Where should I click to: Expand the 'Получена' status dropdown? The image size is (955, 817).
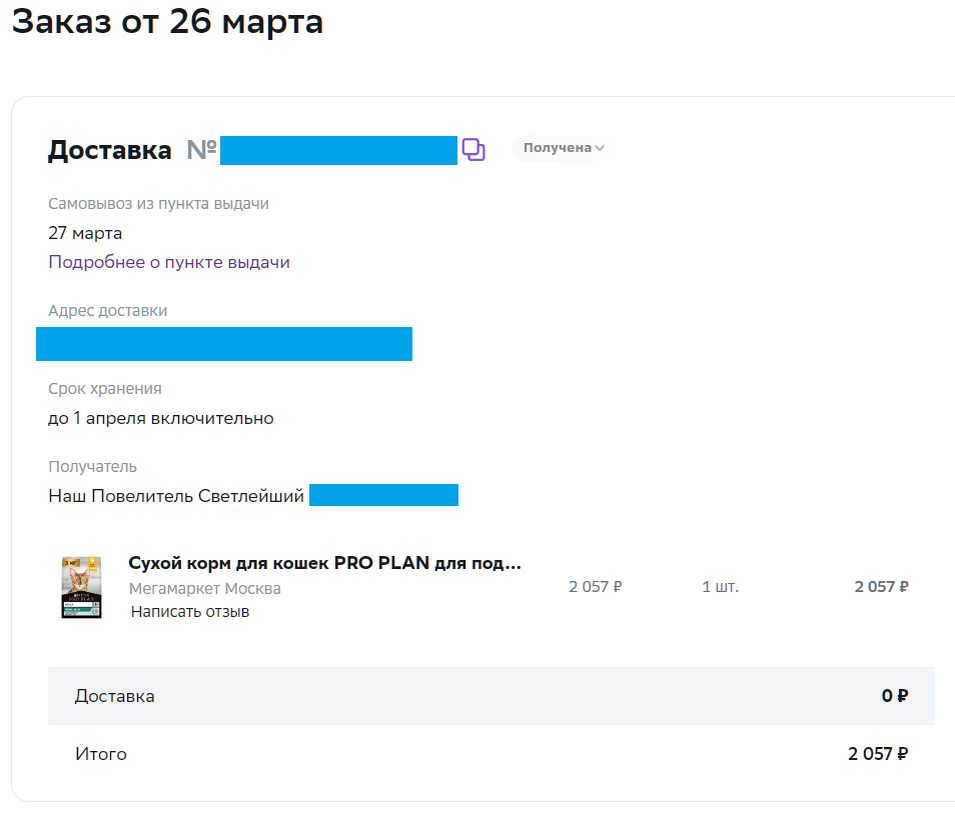(x=563, y=148)
